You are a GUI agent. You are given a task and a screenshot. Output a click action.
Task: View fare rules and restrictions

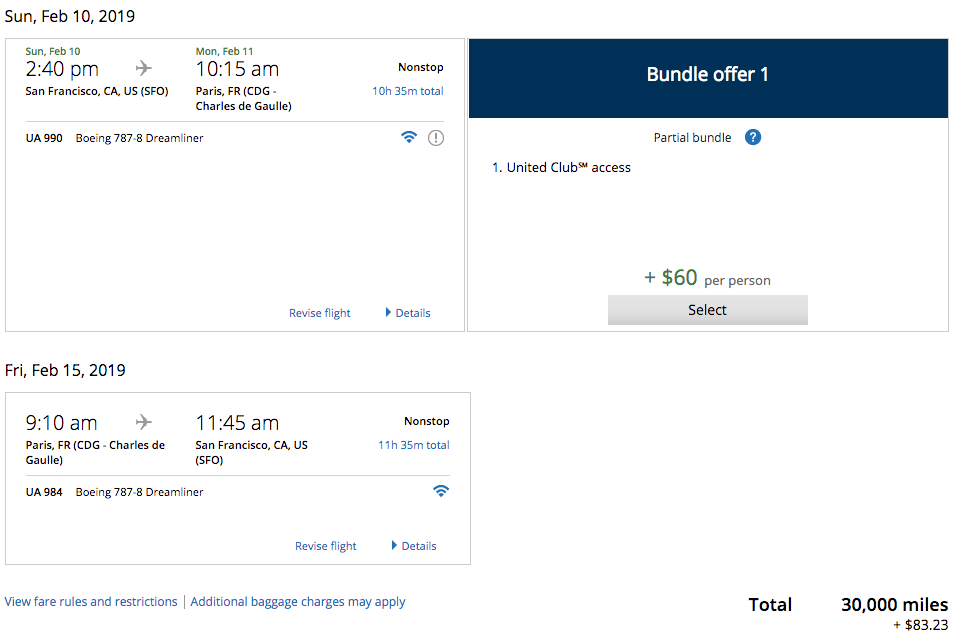click(91, 602)
